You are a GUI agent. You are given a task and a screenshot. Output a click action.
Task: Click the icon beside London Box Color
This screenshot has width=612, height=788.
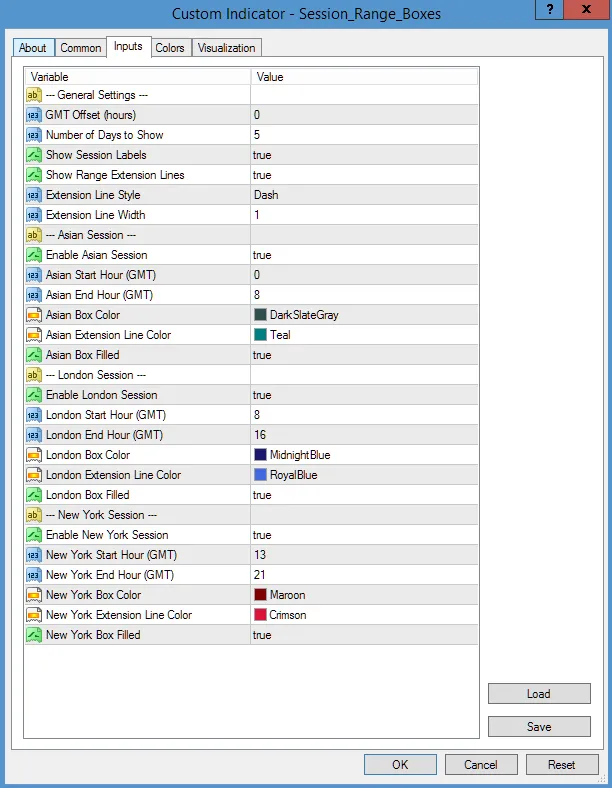[34, 455]
